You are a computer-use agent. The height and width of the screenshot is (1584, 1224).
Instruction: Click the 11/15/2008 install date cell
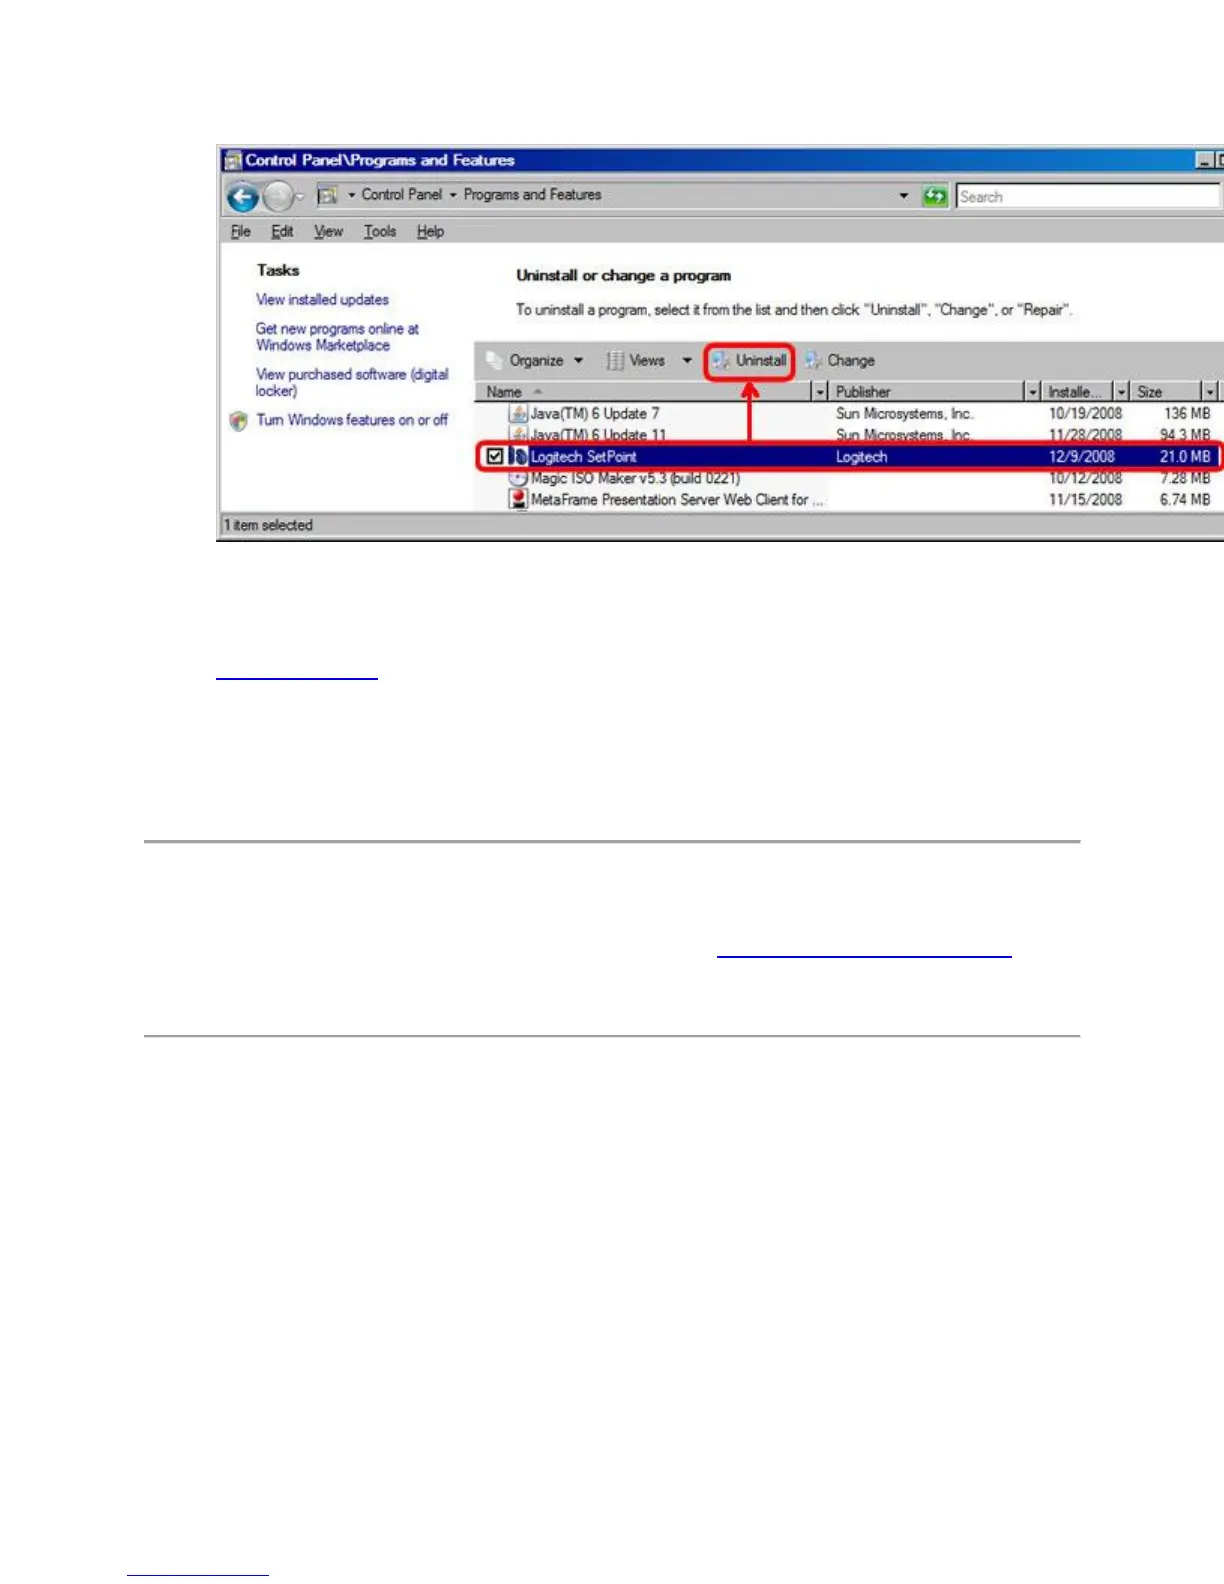click(1085, 499)
